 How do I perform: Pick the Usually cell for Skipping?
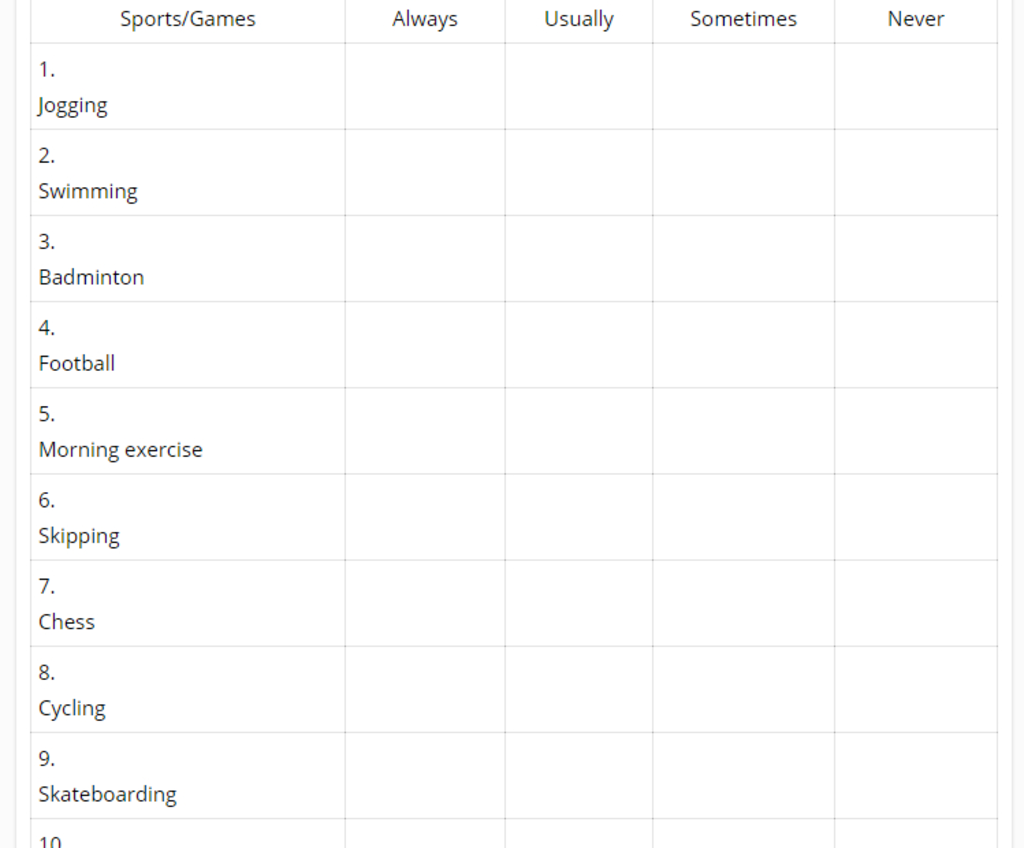point(579,517)
